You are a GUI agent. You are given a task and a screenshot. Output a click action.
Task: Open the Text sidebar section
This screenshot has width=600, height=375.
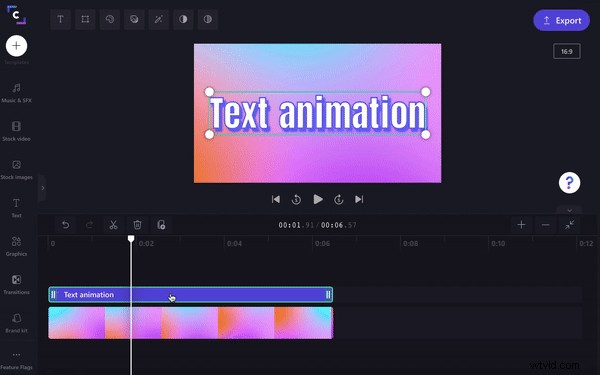point(16,208)
